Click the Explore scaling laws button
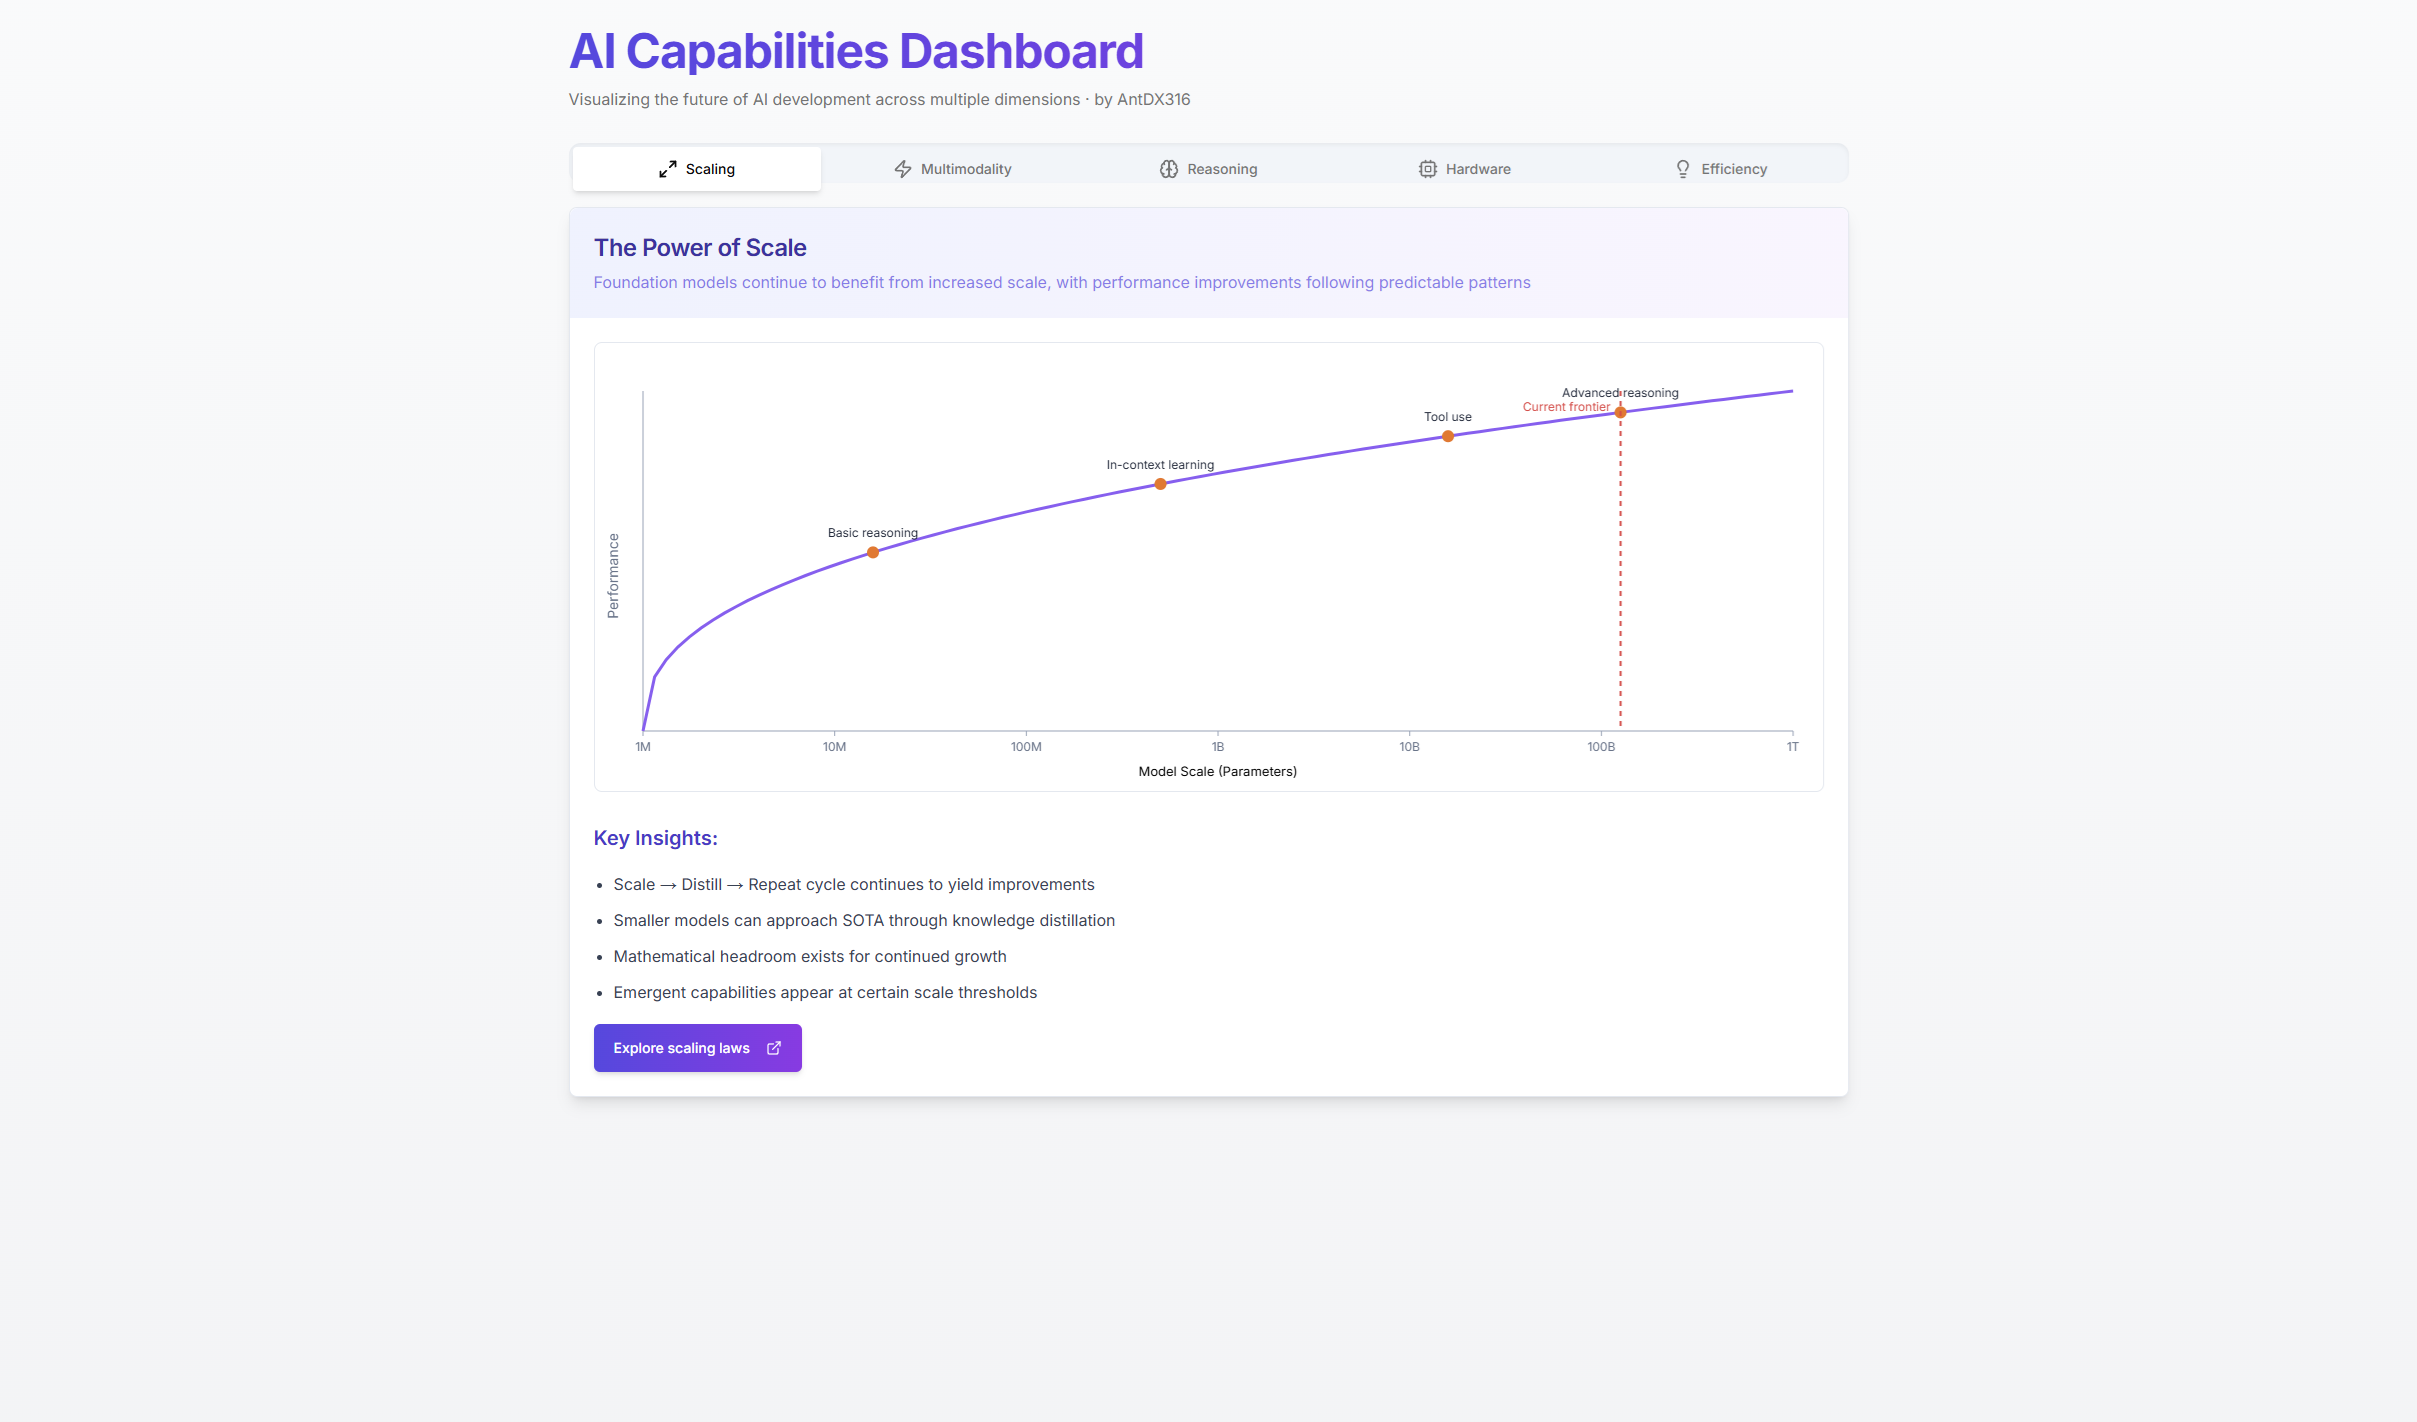Viewport: 2417px width, 1422px height. [x=697, y=1048]
